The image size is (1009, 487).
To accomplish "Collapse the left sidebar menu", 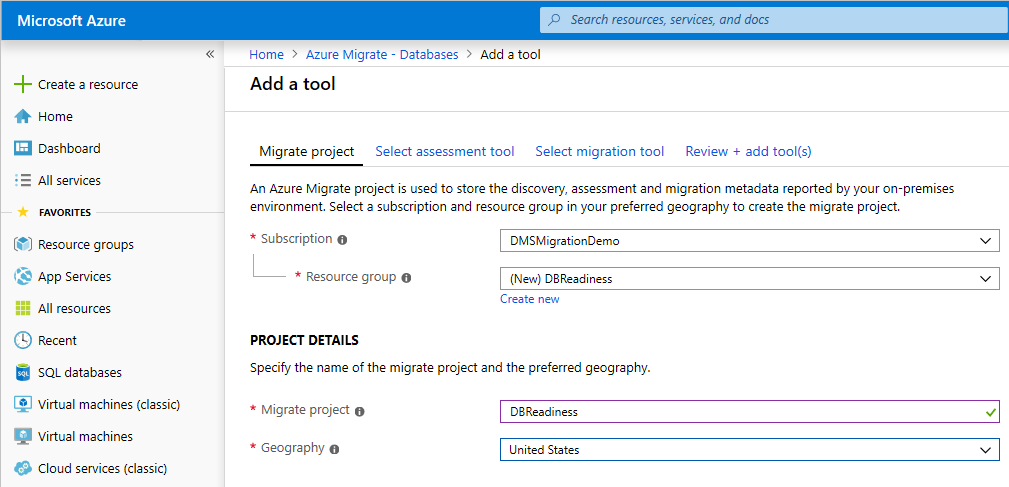I will pos(210,54).
